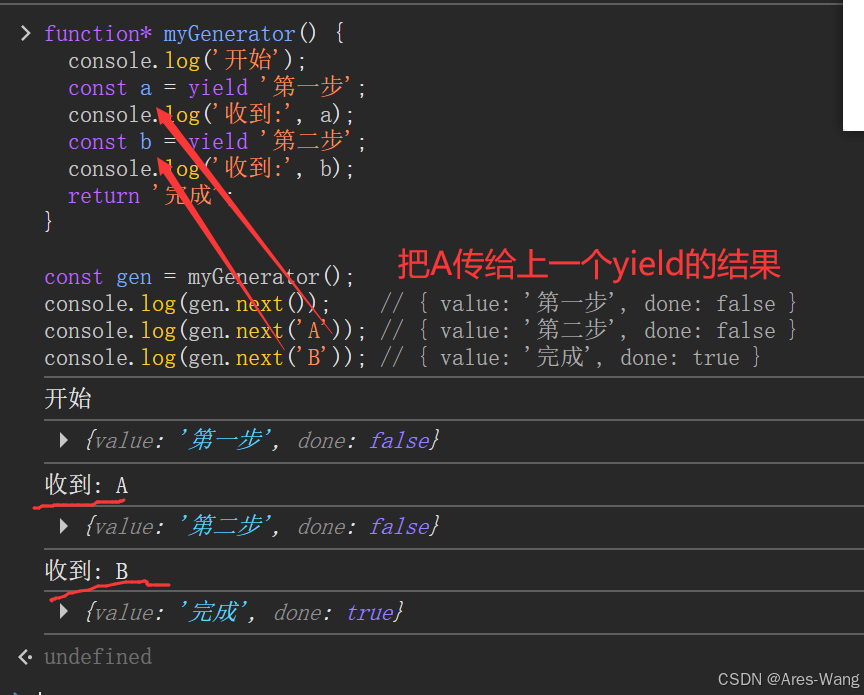
Task: Click the undefined result text
Action: (98, 657)
